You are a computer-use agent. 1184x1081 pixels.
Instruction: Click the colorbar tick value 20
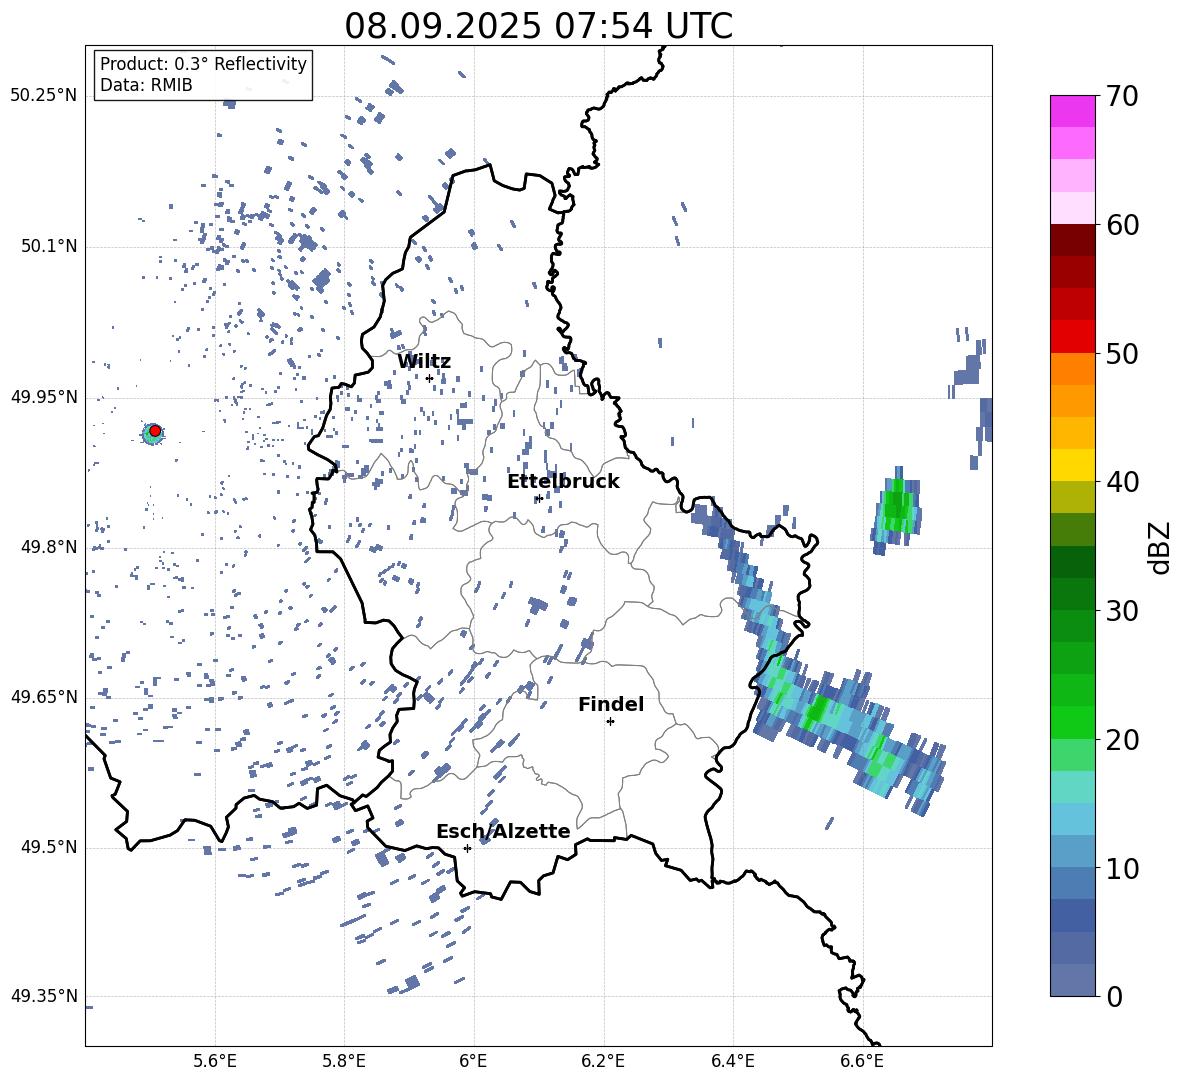click(1122, 740)
